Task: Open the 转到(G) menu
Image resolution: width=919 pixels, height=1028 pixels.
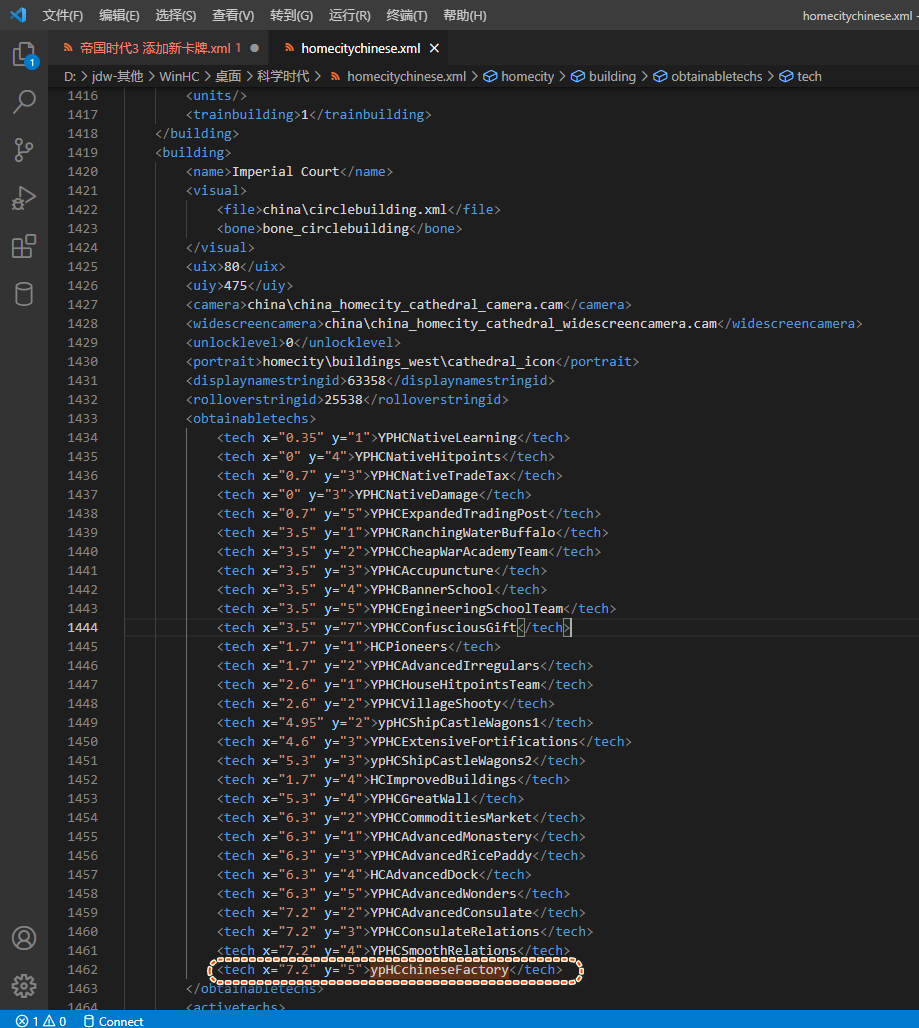Action: (x=292, y=15)
